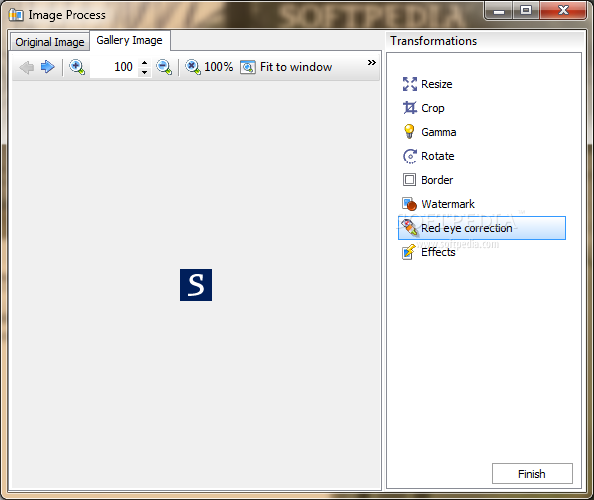Maximize the Image Process window
The height and width of the screenshot is (500, 594).
click(x=526, y=11)
